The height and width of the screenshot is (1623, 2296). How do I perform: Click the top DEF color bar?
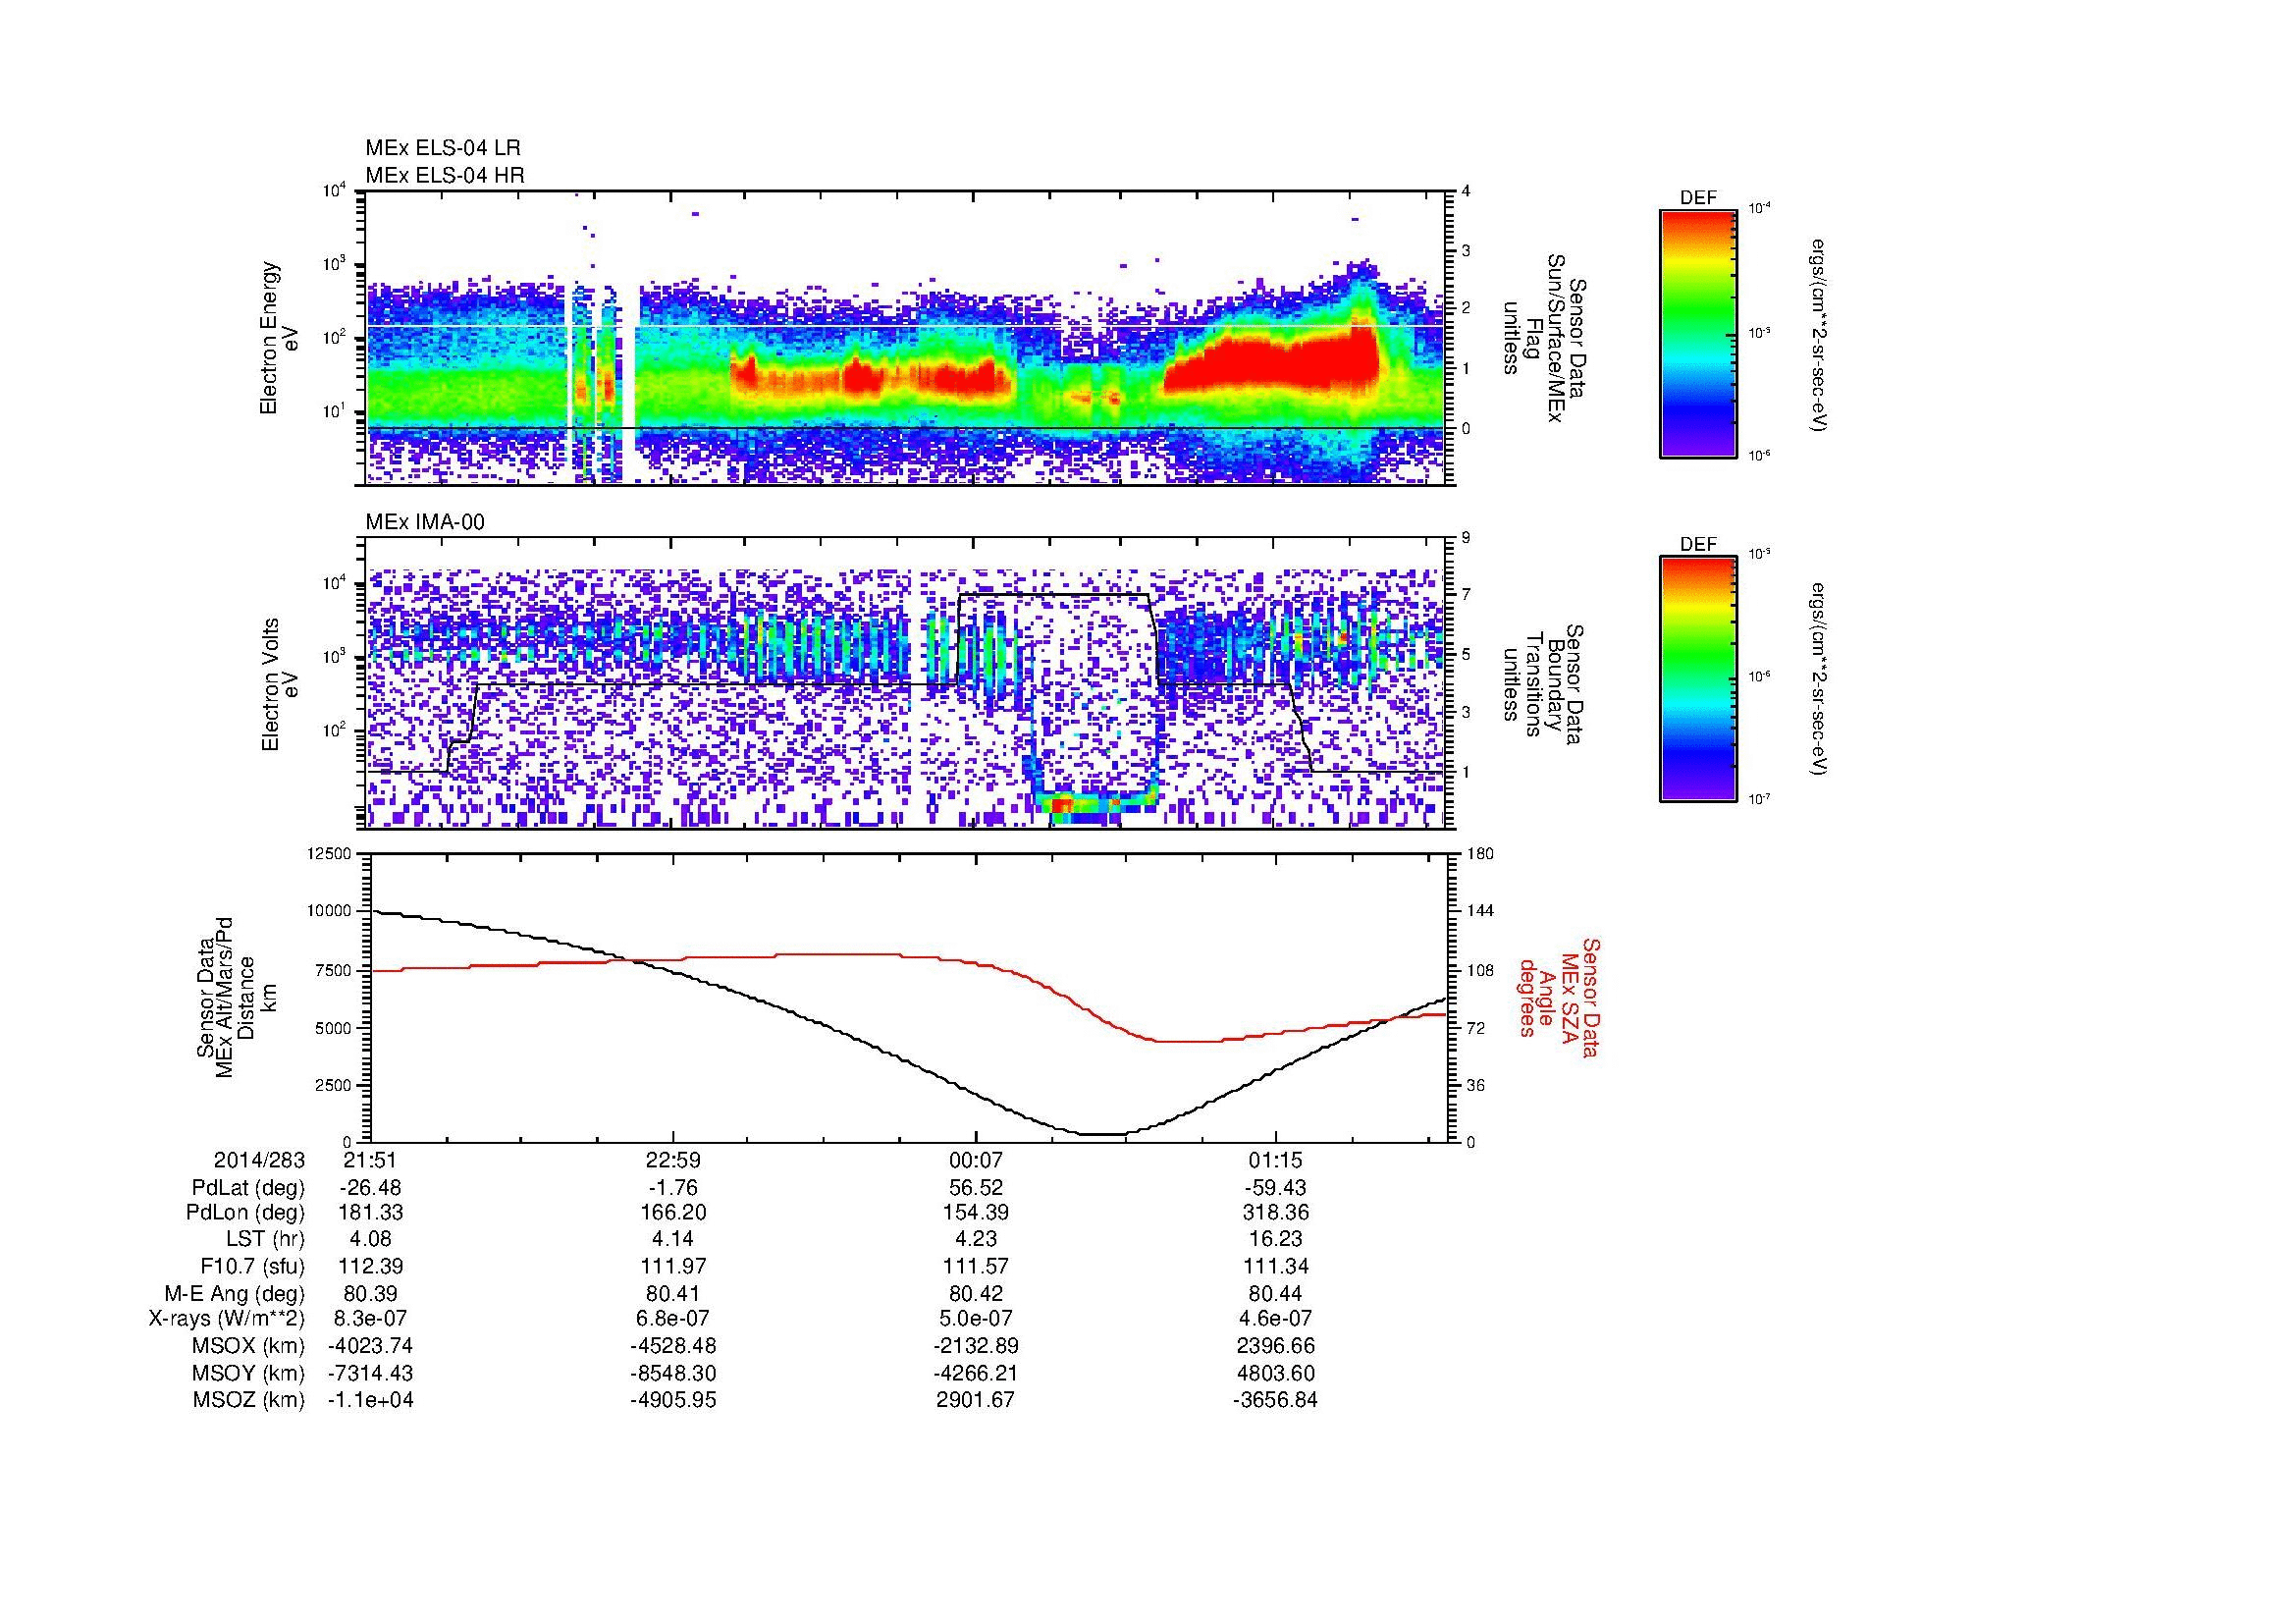(x=1697, y=333)
